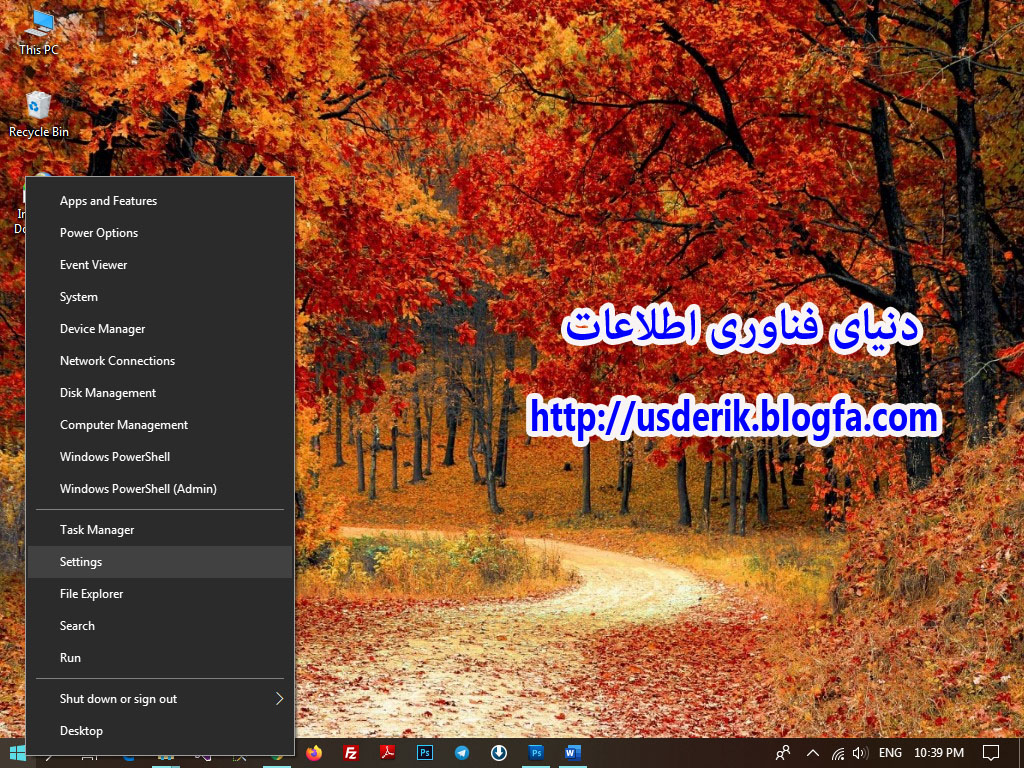Open Settings from the context menu

click(81, 562)
